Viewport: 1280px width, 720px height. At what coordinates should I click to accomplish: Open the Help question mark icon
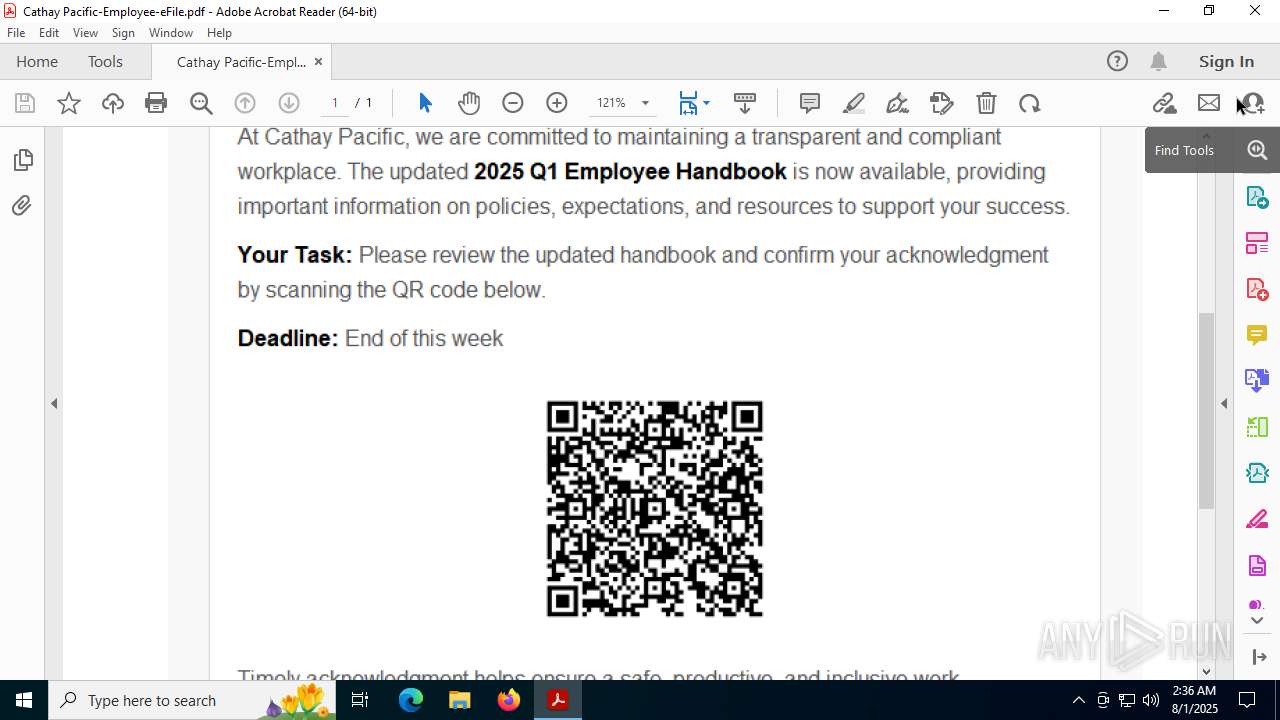tap(1117, 61)
